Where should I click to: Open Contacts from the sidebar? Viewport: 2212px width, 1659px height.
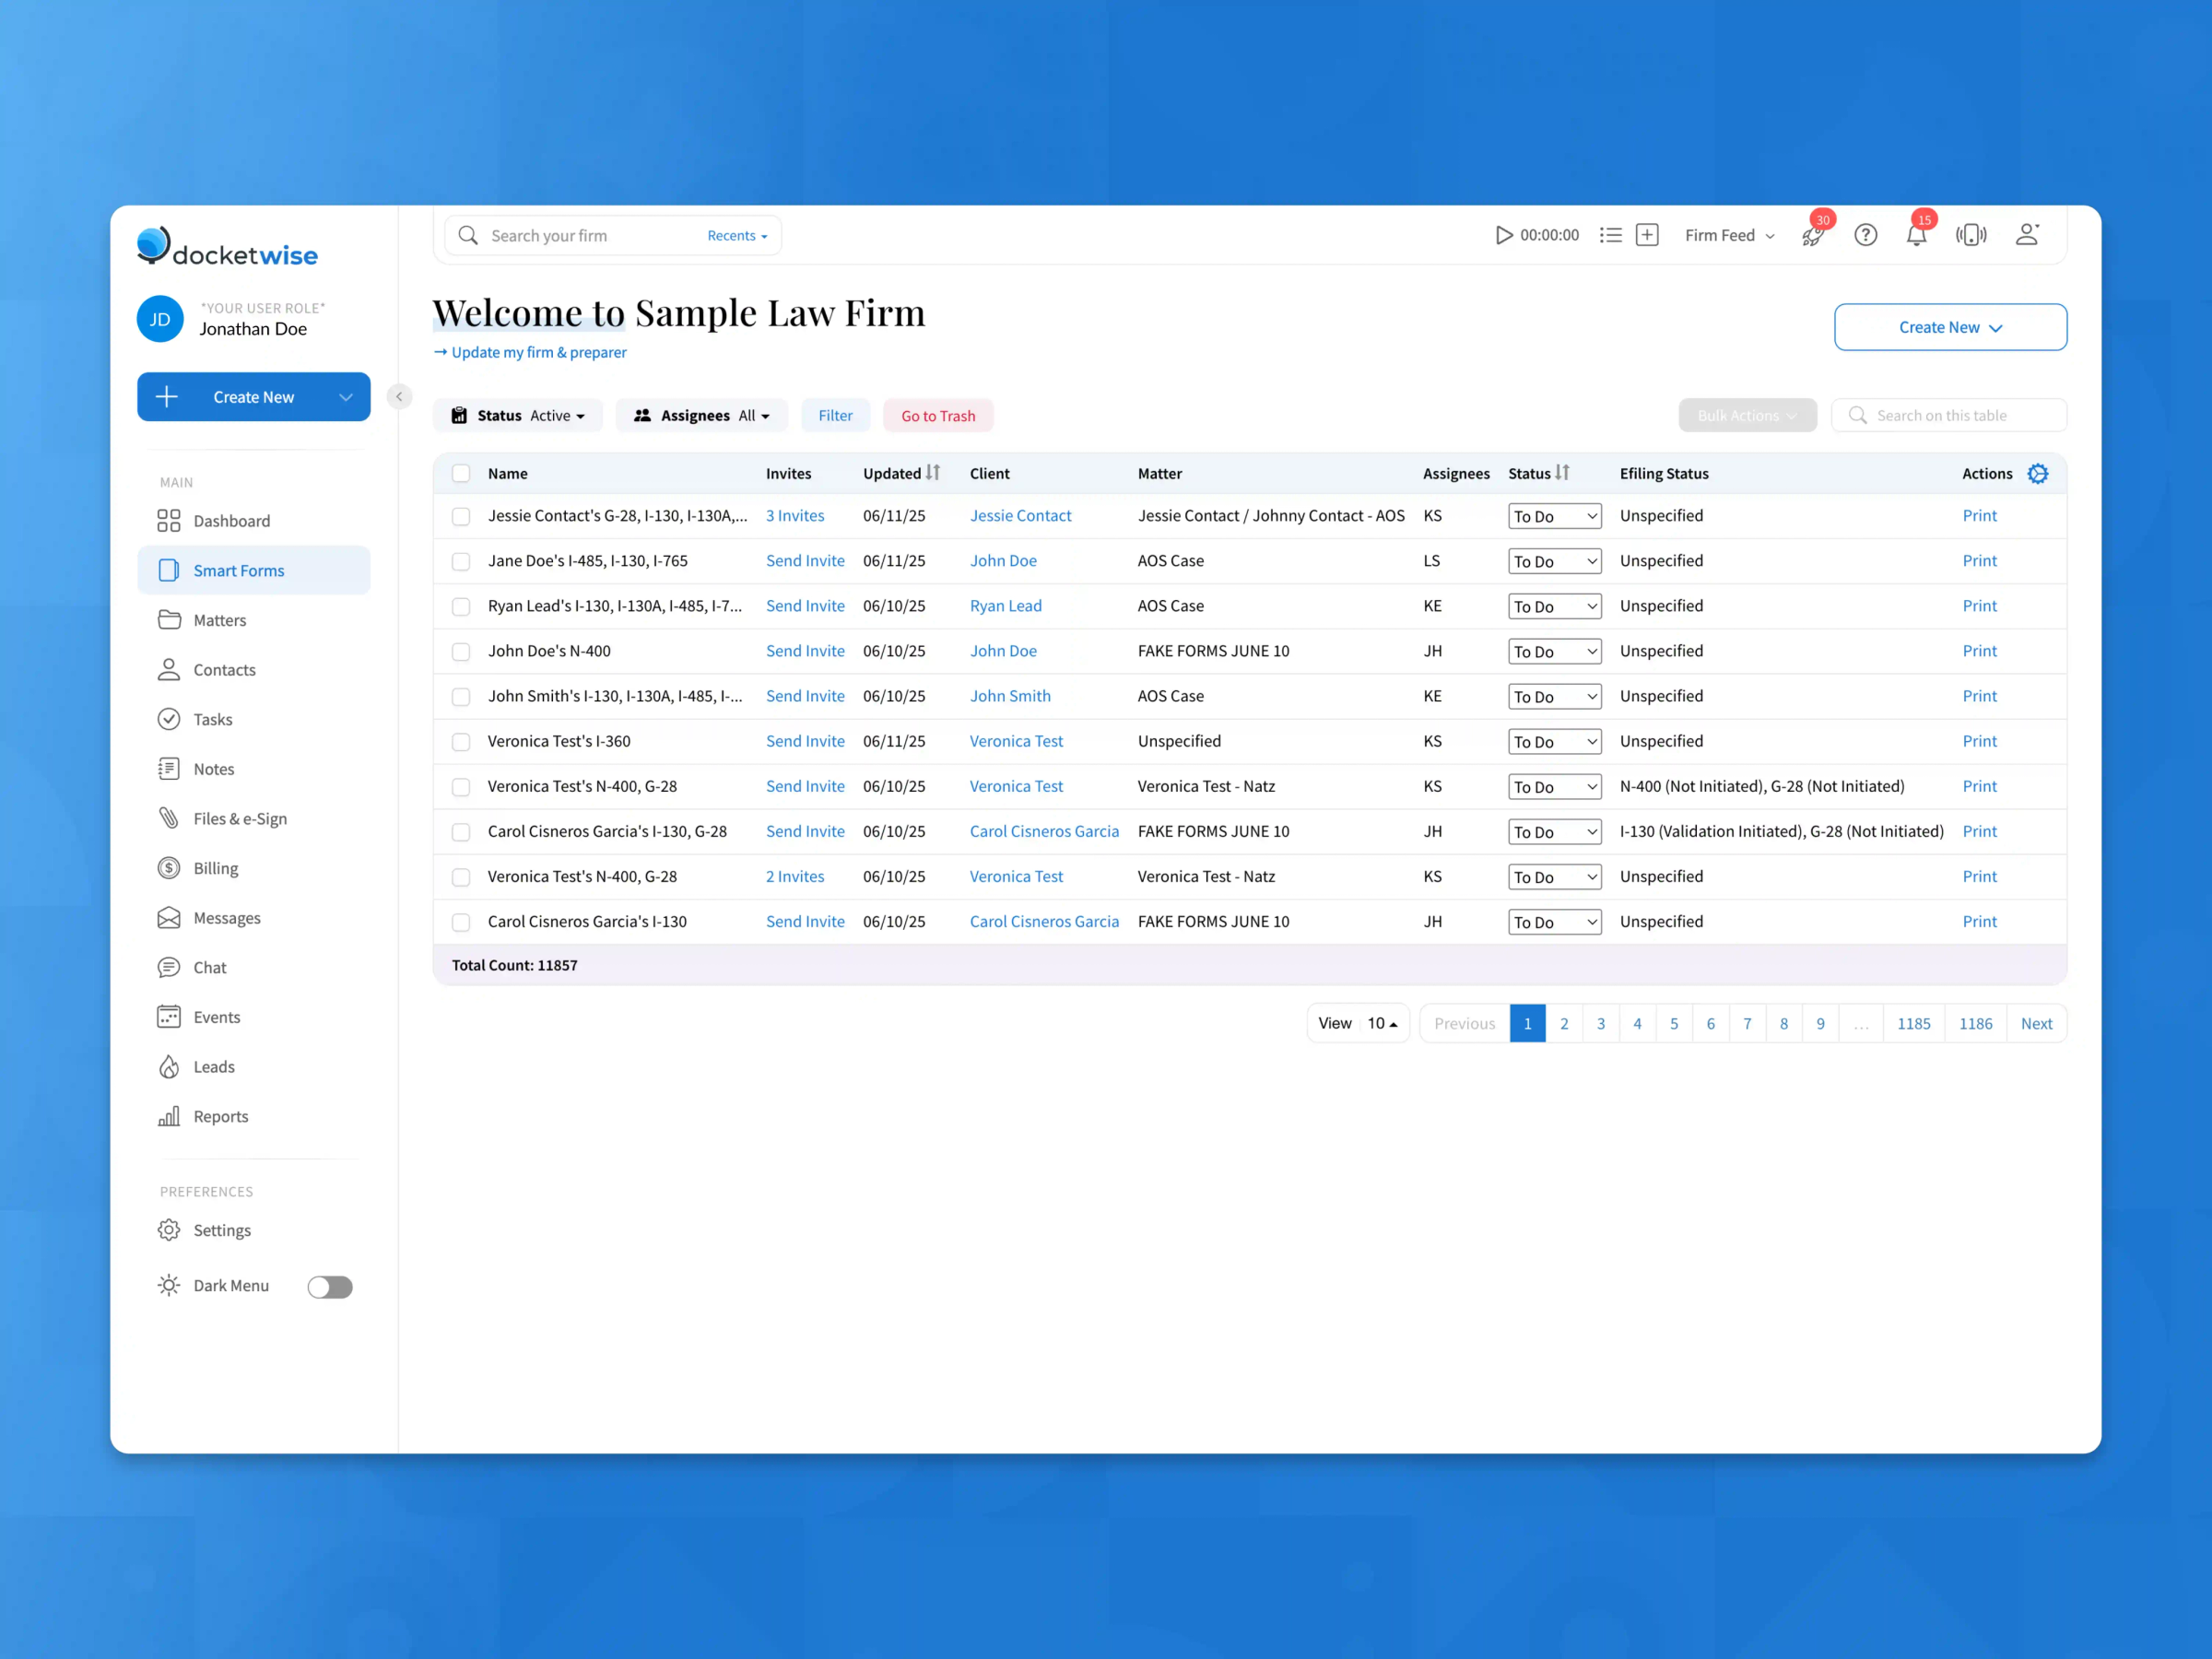tap(224, 669)
